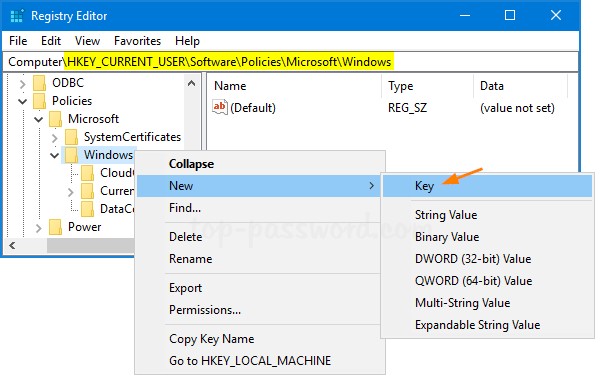Click the tree pane scroll-up arrow
Image resolution: width=595 pixels, height=375 pixels.
[192, 83]
